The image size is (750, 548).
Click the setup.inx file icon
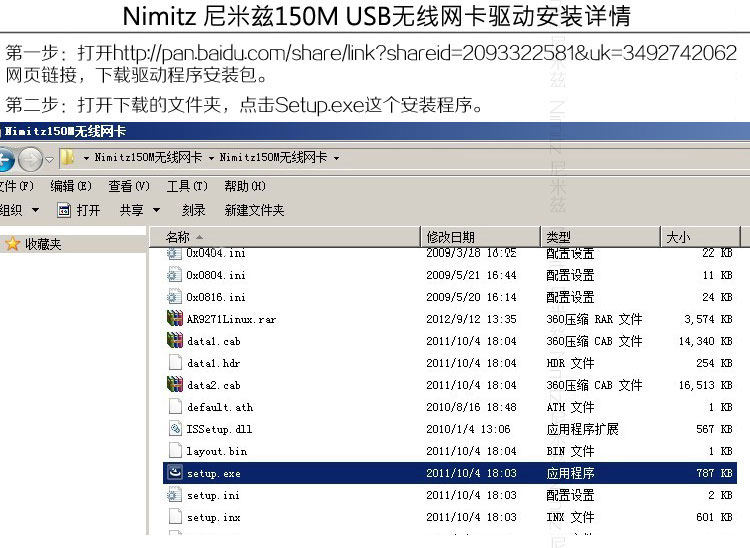(175, 517)
